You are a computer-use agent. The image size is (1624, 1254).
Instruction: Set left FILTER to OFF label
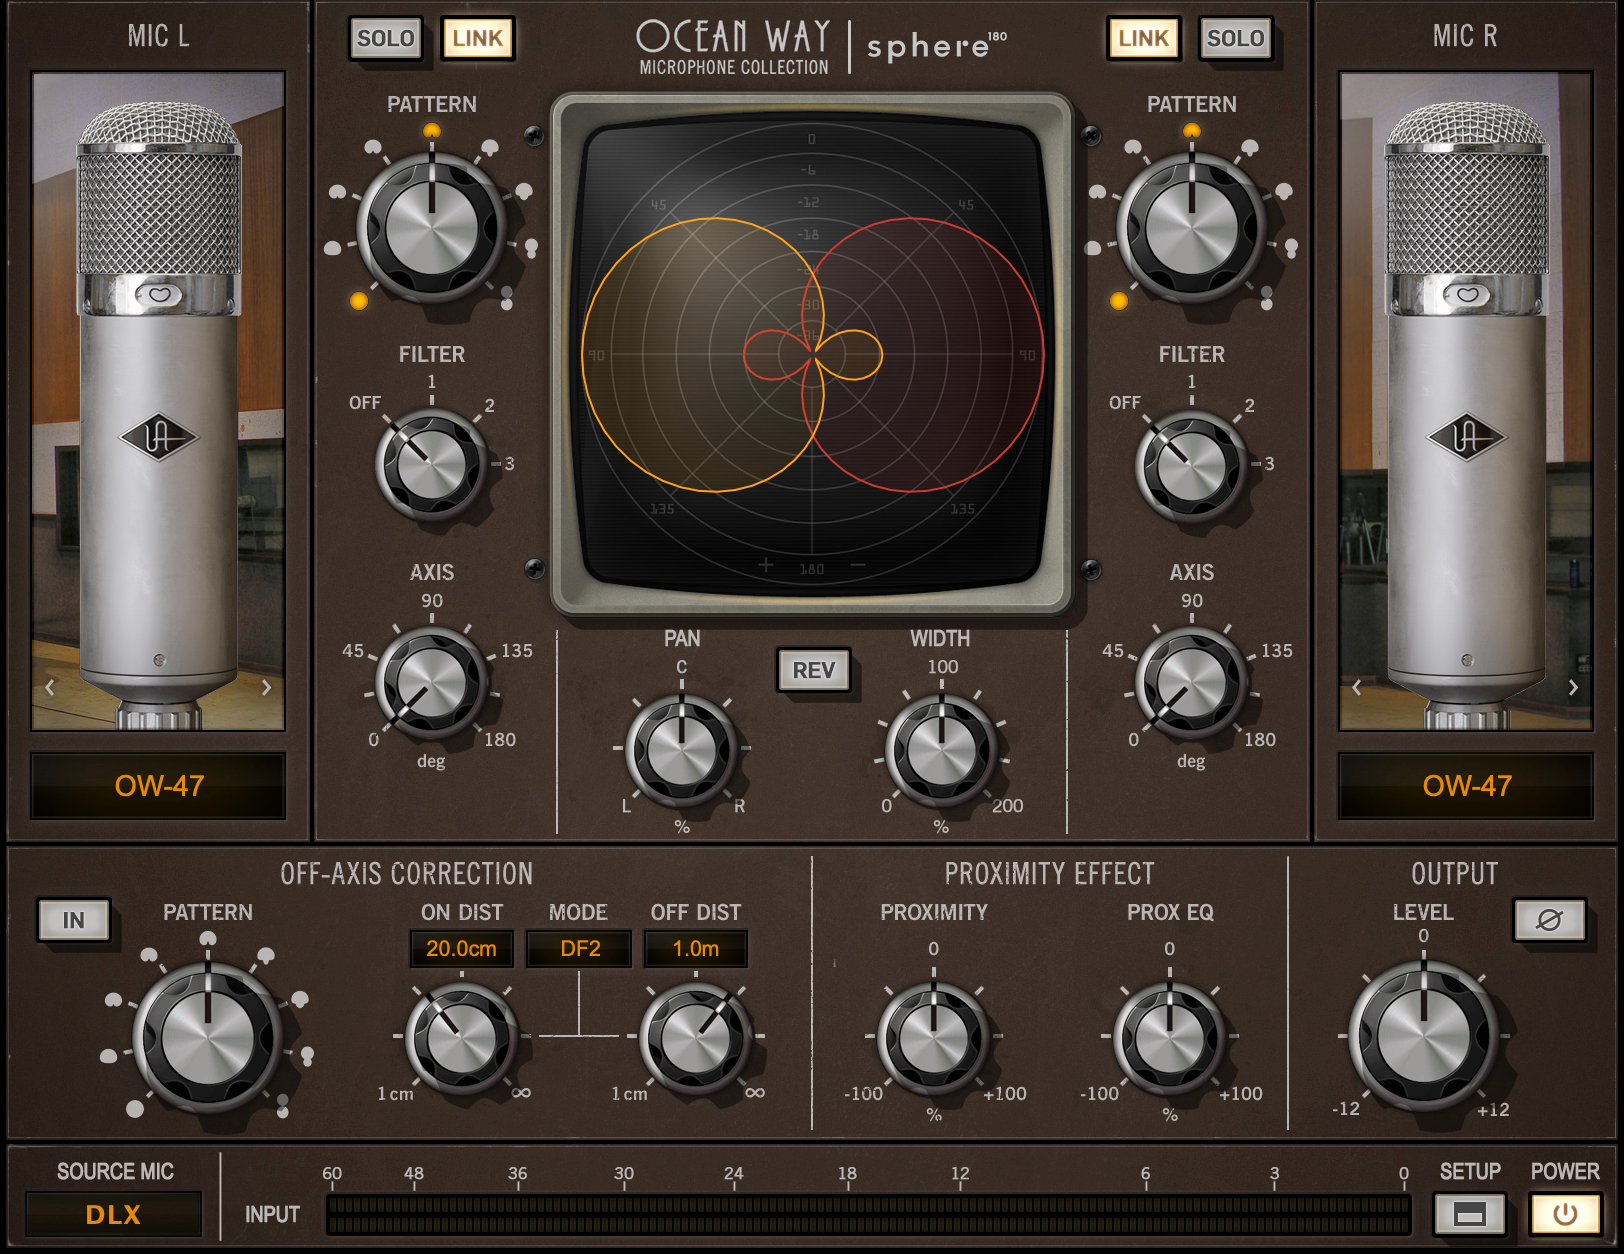click(x=365, y=403)
